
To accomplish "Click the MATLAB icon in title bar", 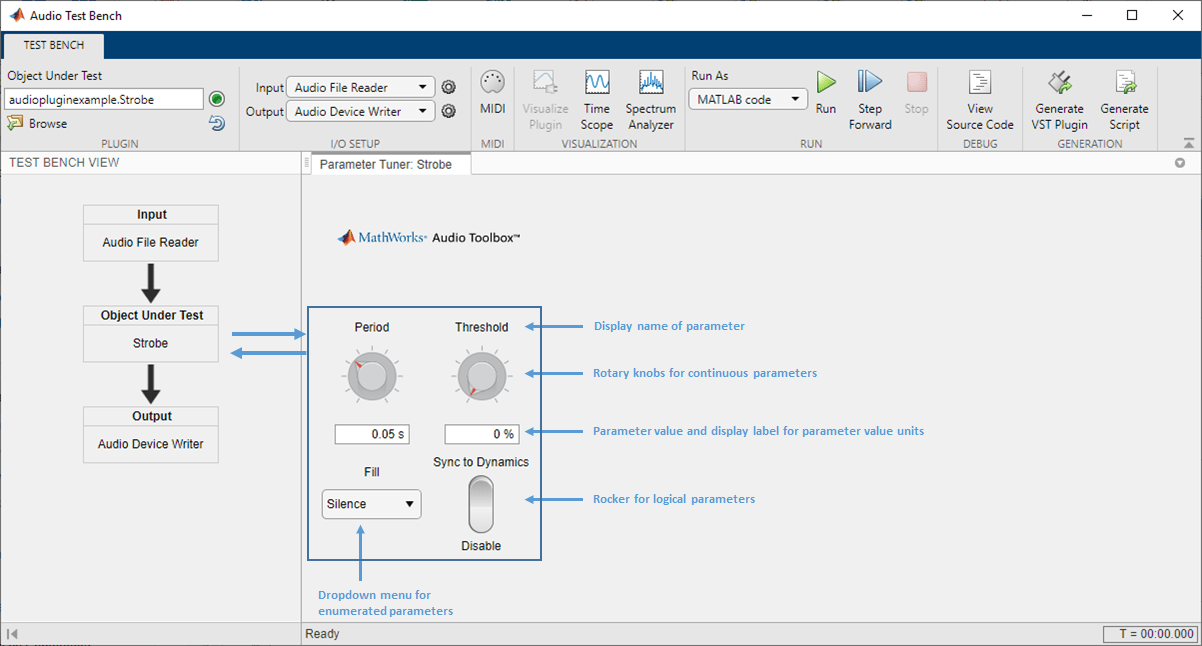I will pyautogui.click(x=17, y=15).
